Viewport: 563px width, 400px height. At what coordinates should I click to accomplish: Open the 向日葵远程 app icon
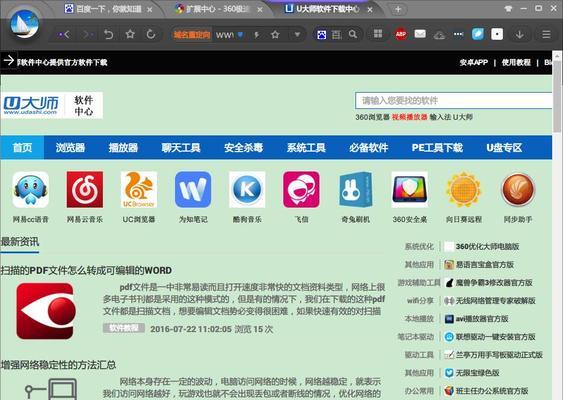point(464,190)
